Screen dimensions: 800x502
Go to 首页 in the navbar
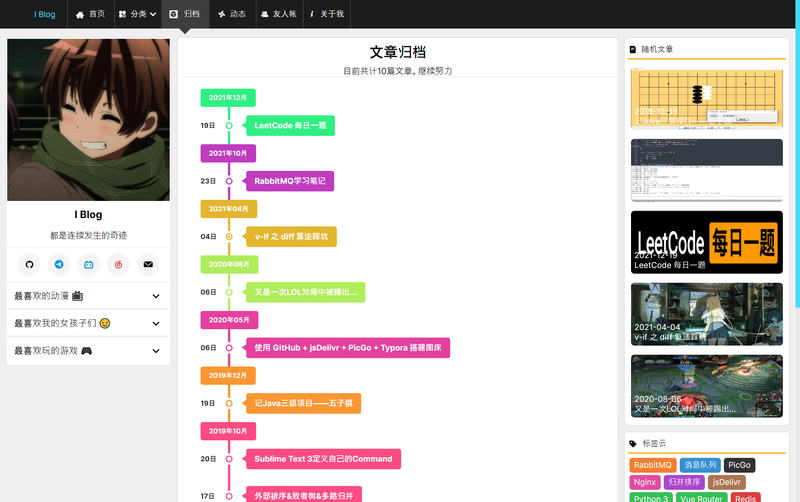click(x=91, y=14)
